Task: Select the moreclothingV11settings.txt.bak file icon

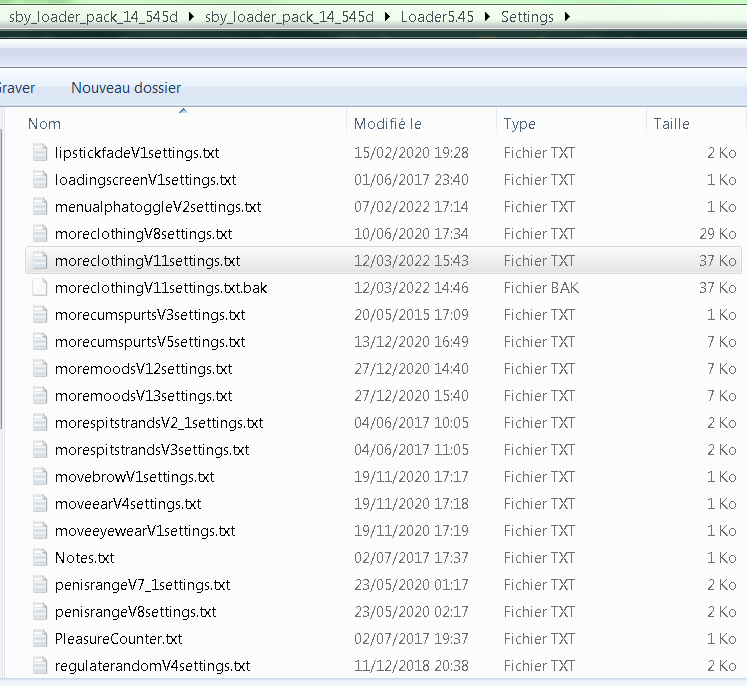Action: pos(40,288)
